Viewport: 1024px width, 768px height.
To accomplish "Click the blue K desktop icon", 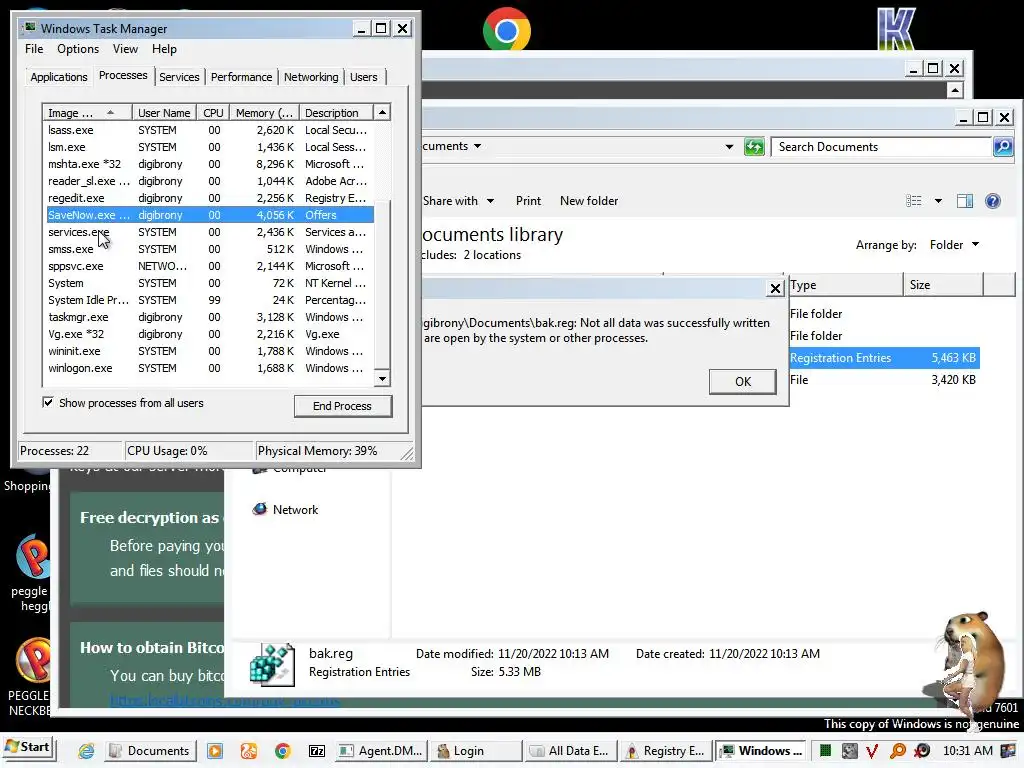I will [896, 29].
